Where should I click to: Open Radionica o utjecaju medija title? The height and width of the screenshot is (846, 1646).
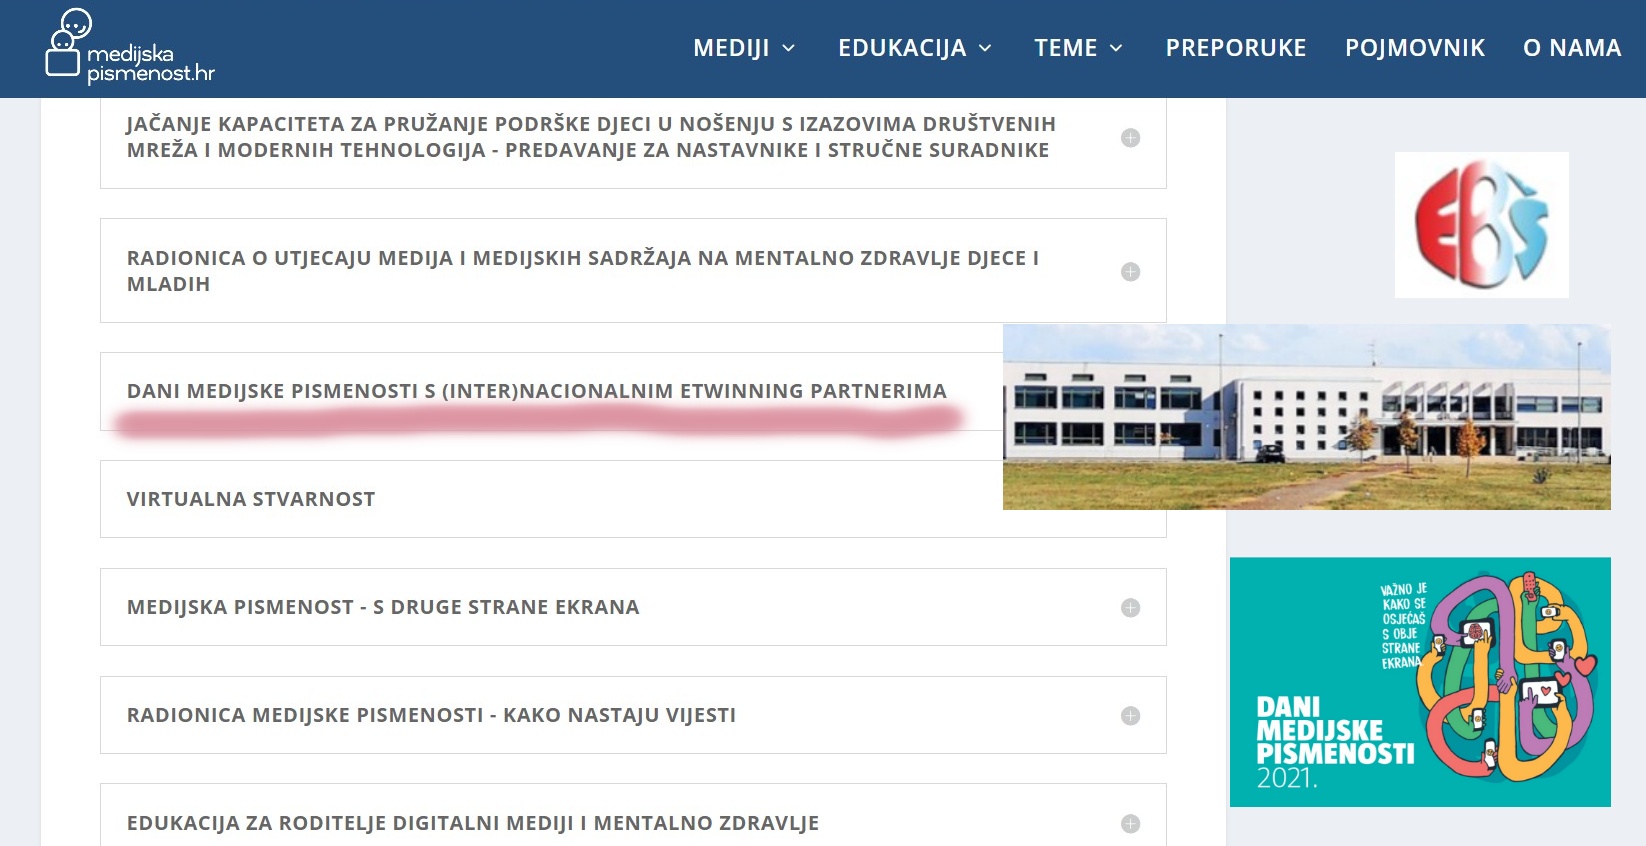click(583, 271)
